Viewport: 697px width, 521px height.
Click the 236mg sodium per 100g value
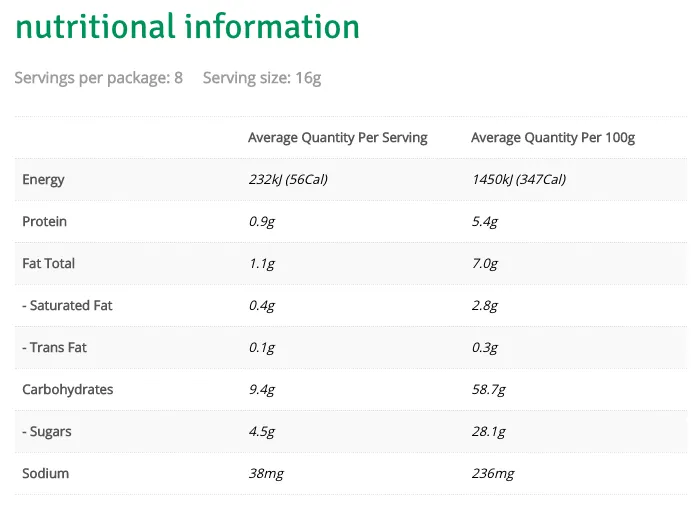coord(493,474)
